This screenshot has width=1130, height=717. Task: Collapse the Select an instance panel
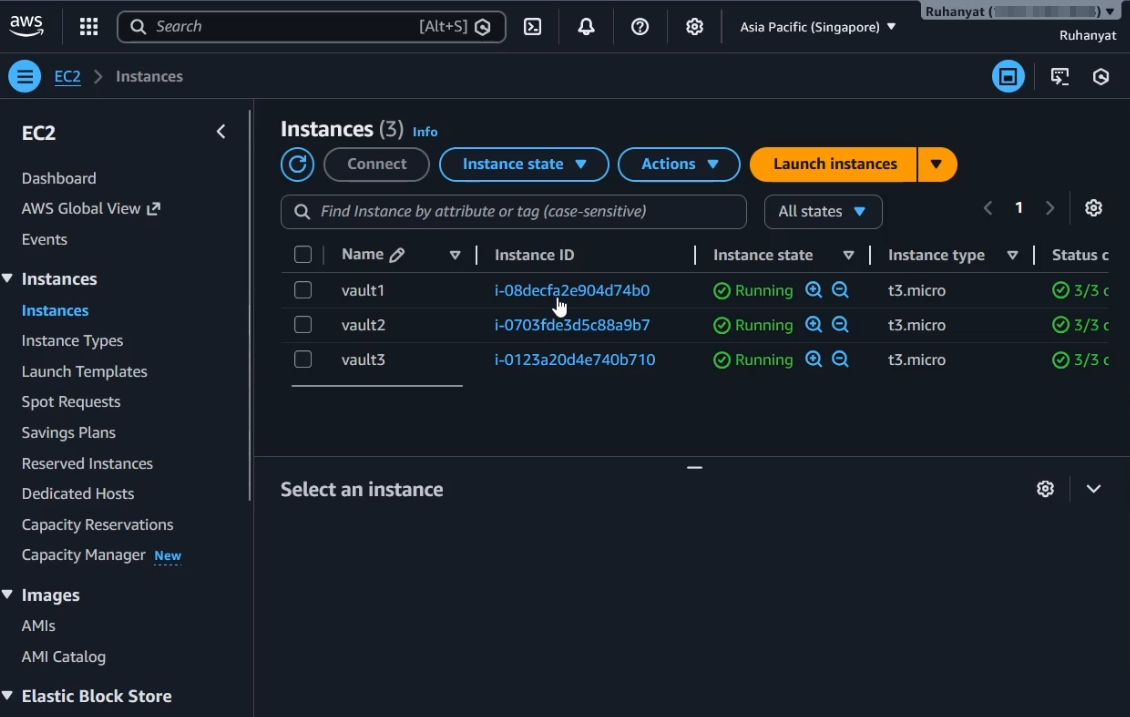coord(1093,488)
